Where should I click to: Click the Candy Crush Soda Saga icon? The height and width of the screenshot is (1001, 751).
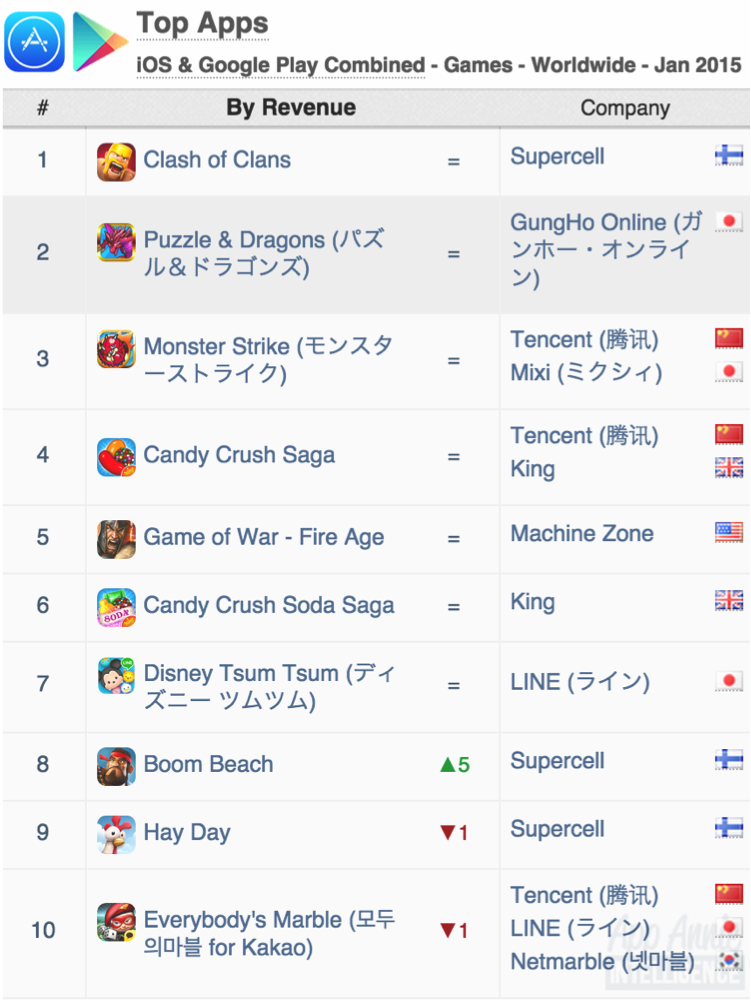(x=116, y=607)
